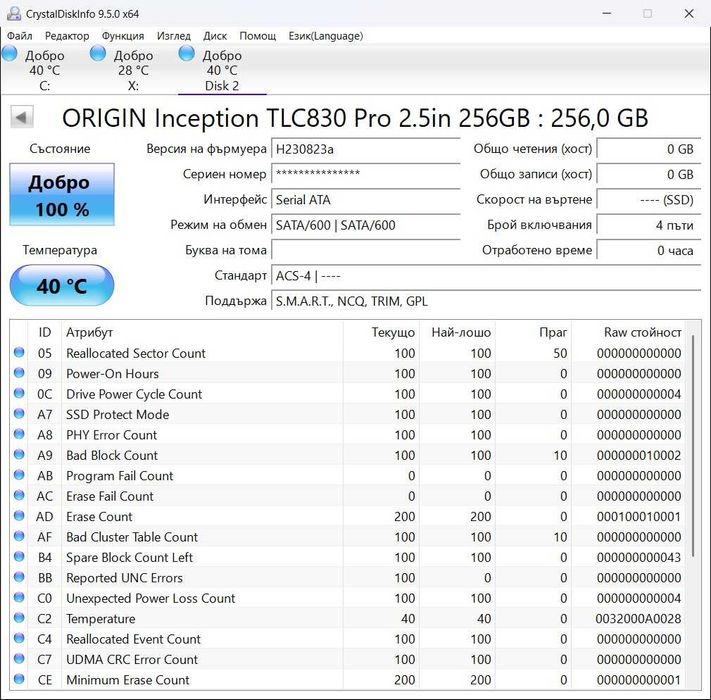Click status dot of Unexpected Power Loss Count
Screen dimensions: 711x700
point(19,597)
